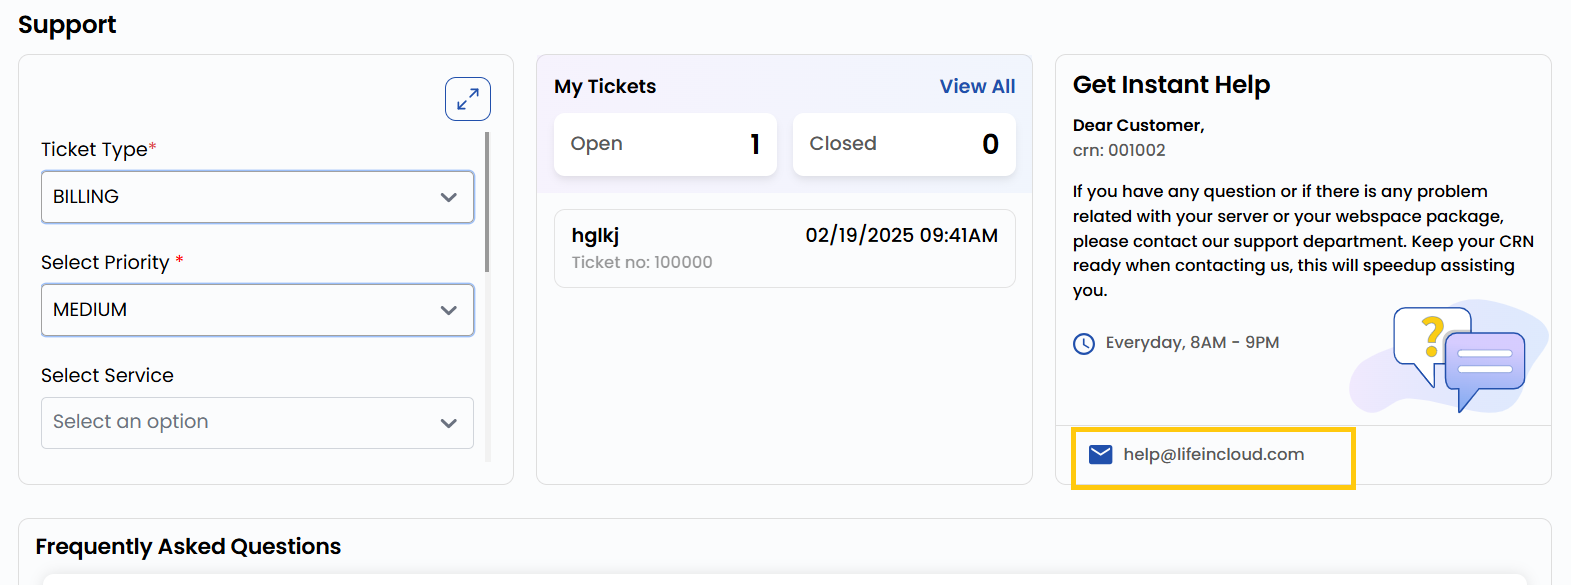Click the ticket form vertical scrollbar

tap(487, 202)
